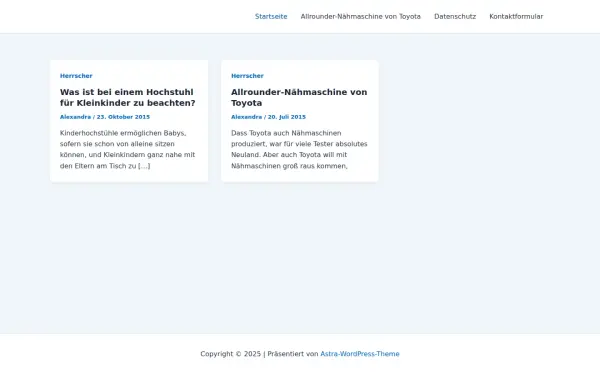Click author Alexandra on the 23. Oktober 2015 post
This screenshot has width=600, height=375.
point(75,117)
